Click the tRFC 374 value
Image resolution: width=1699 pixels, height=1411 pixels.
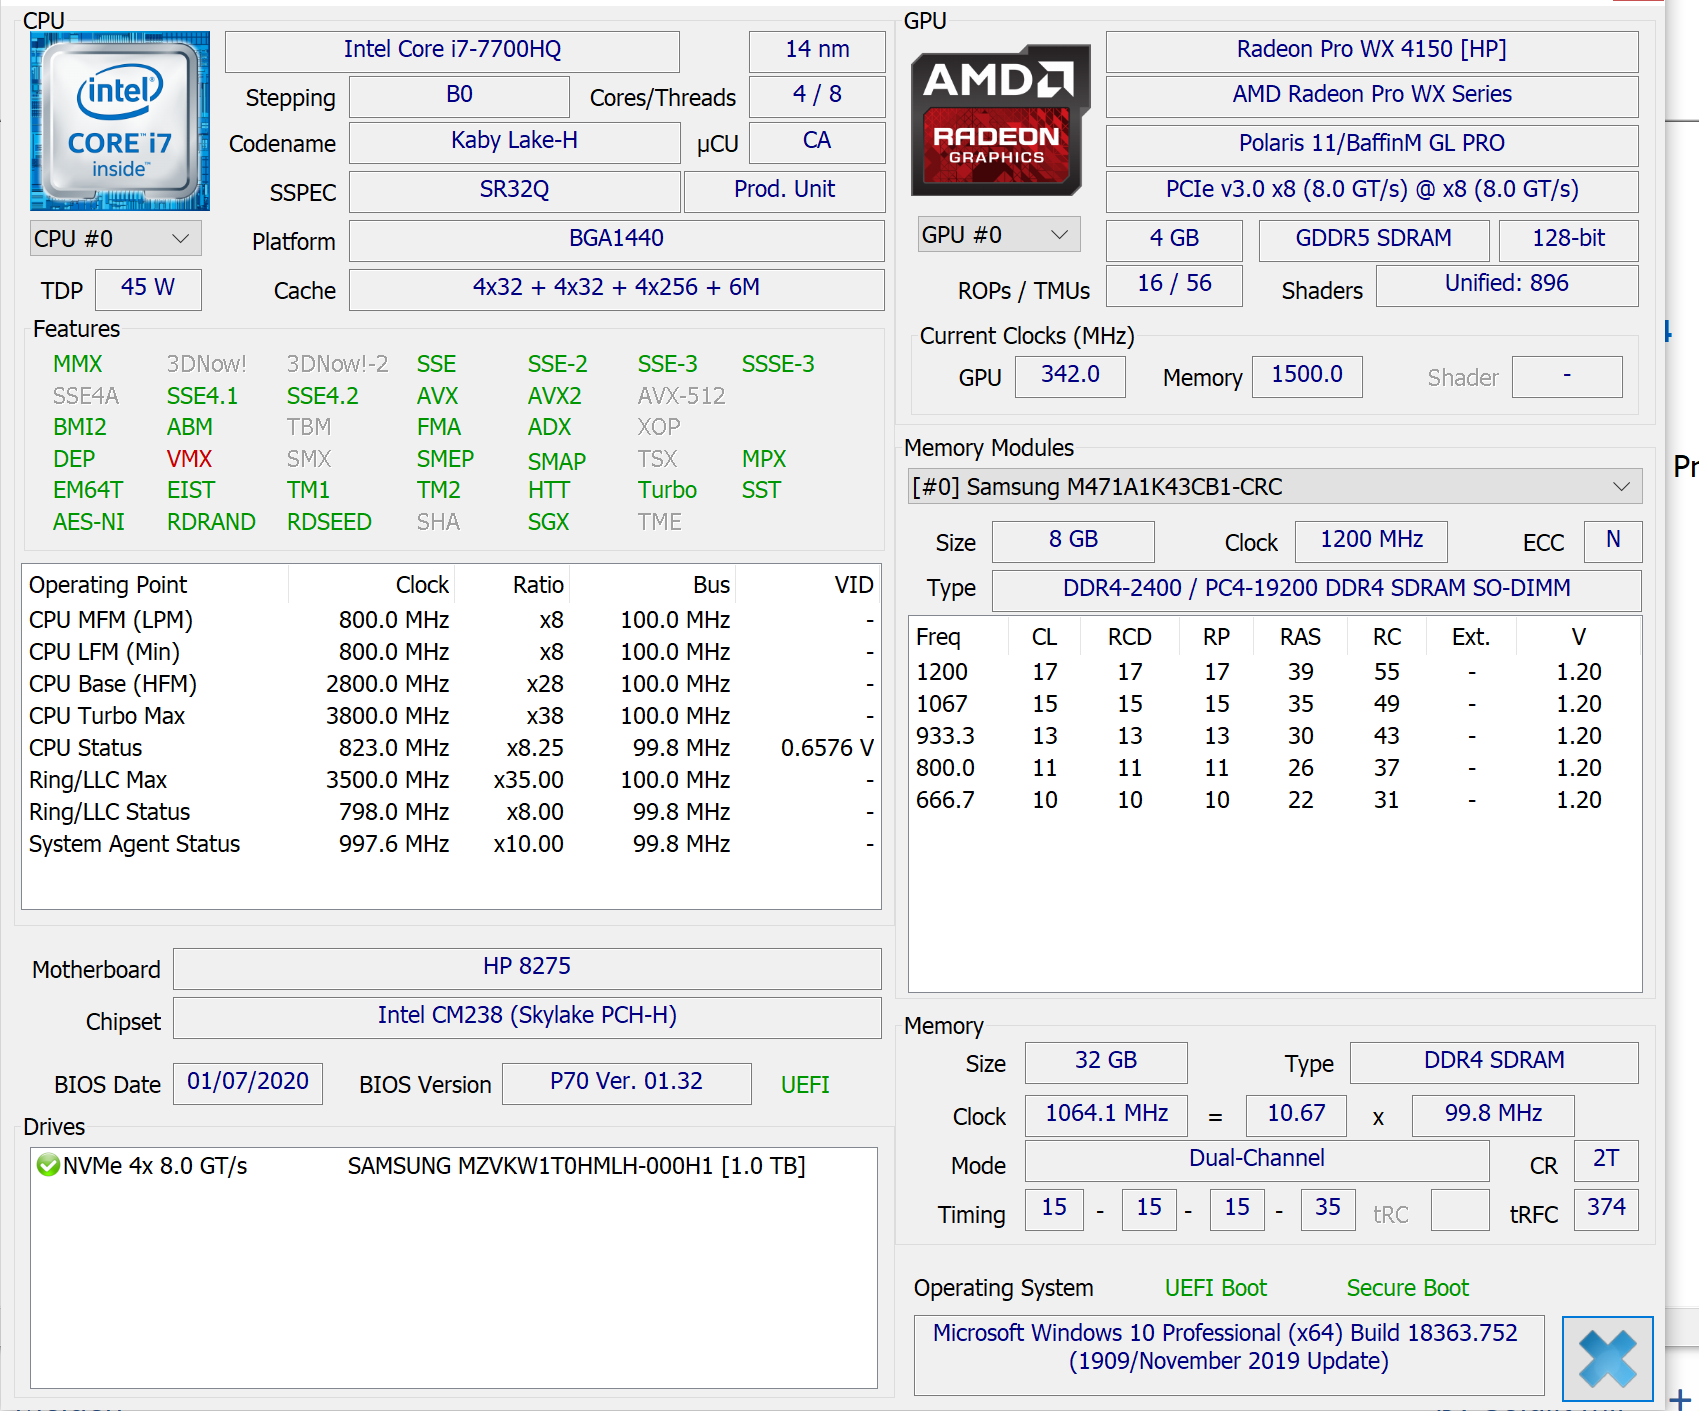[x=1606, y=1208]
